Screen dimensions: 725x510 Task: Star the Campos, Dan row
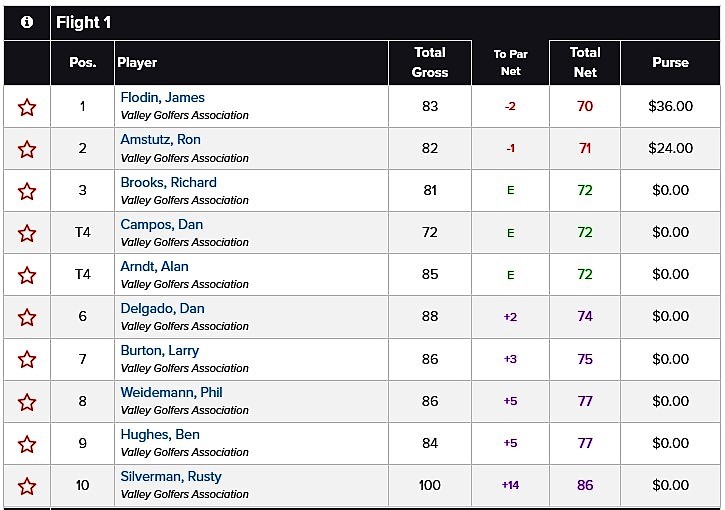27,233
